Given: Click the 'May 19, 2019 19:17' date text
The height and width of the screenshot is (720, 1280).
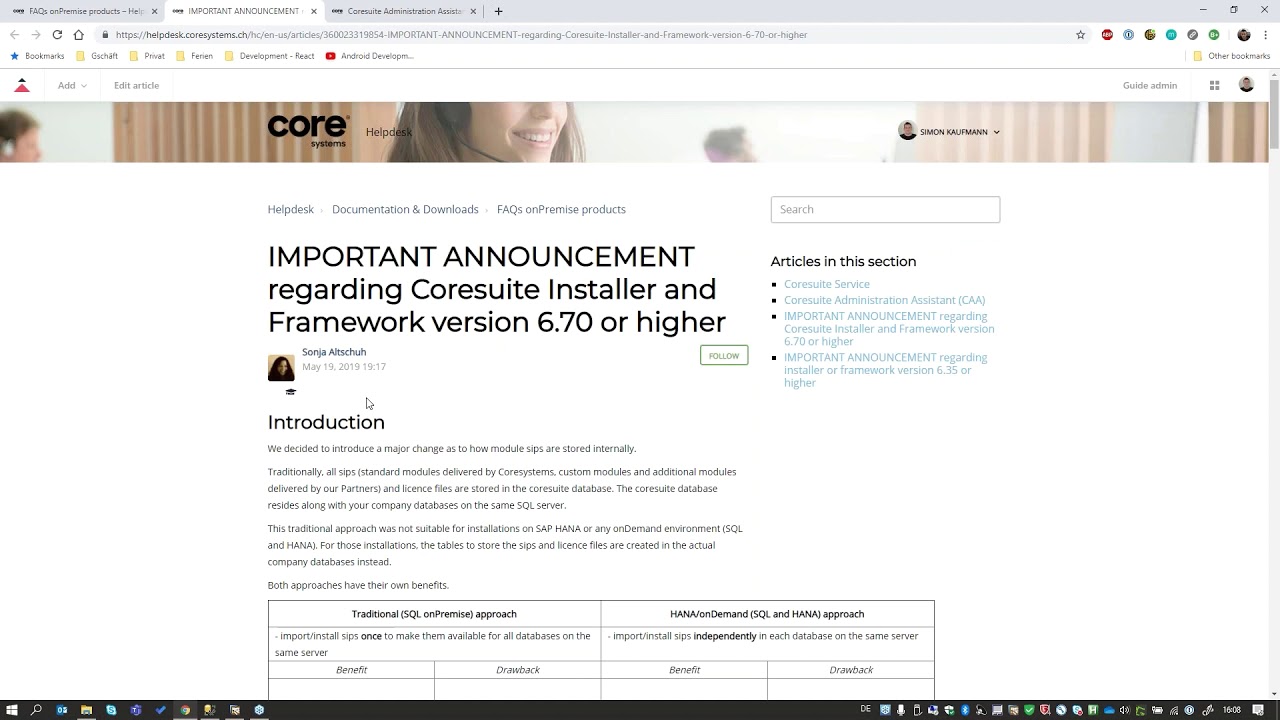Looking at the screenshot, I should [x=344, y=367].
